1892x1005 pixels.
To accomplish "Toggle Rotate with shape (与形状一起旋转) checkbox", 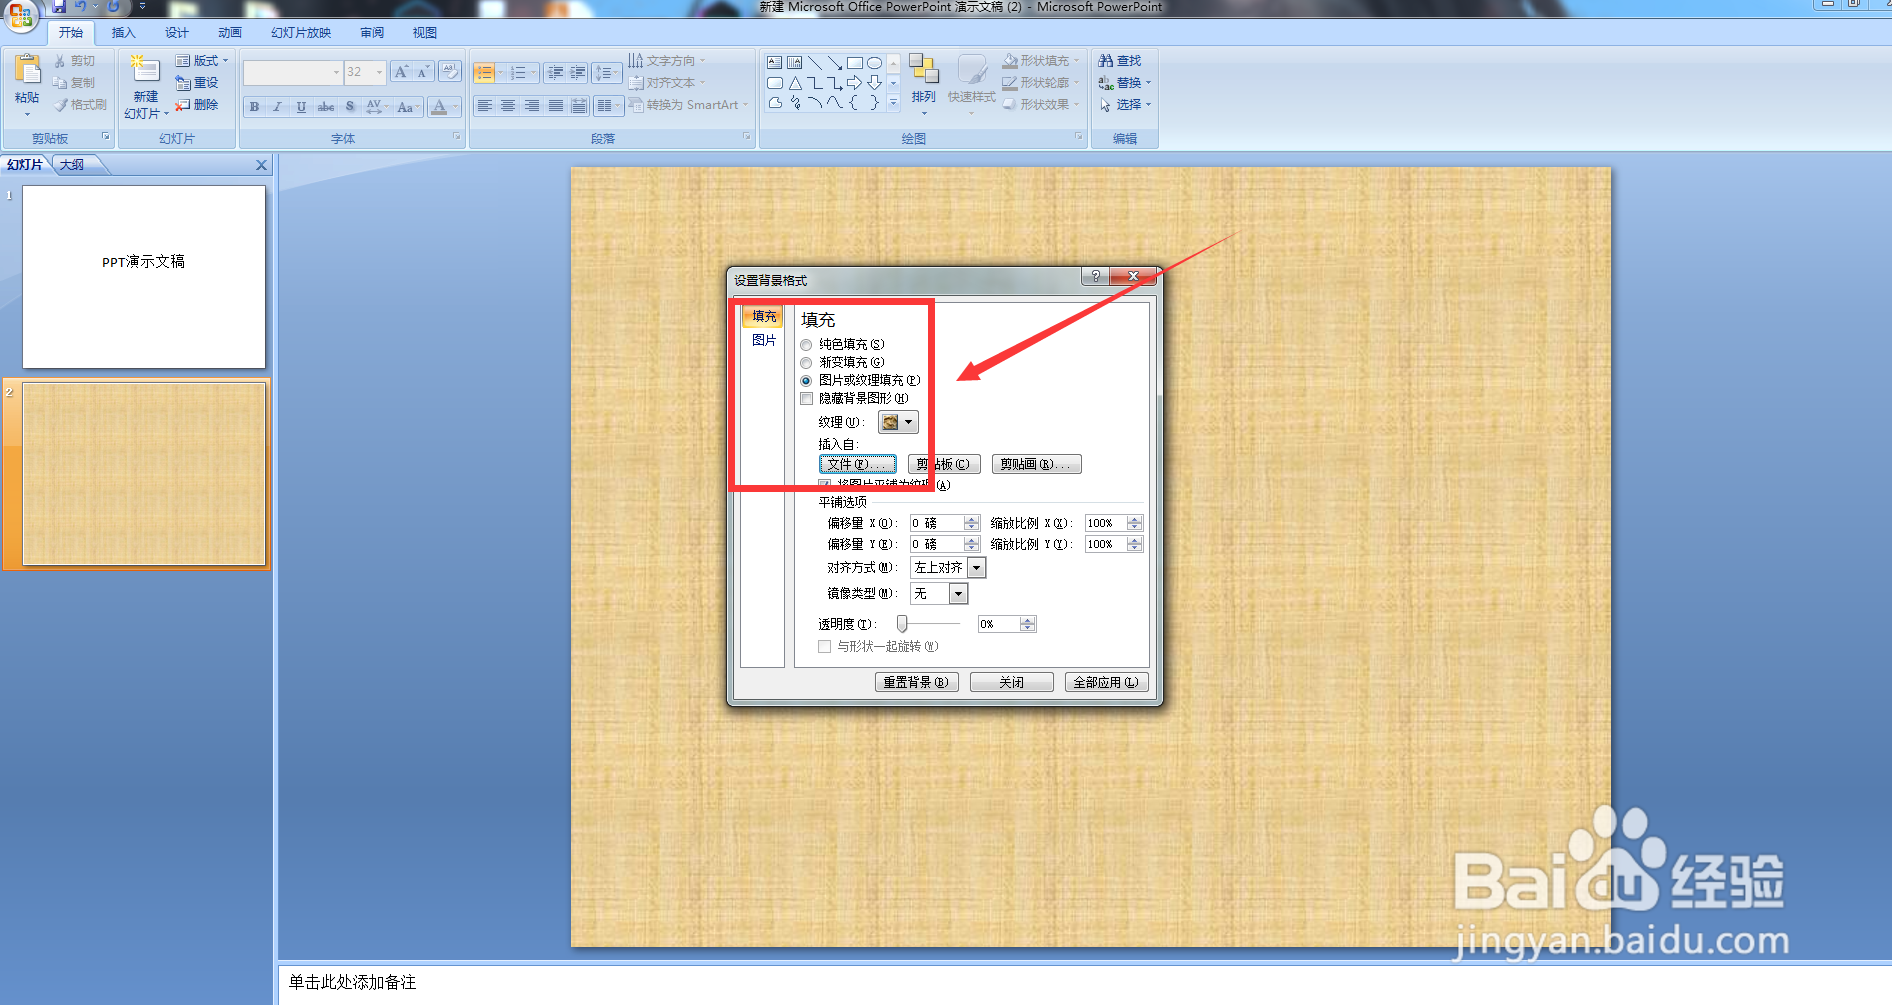I will (x=825, y=647).
